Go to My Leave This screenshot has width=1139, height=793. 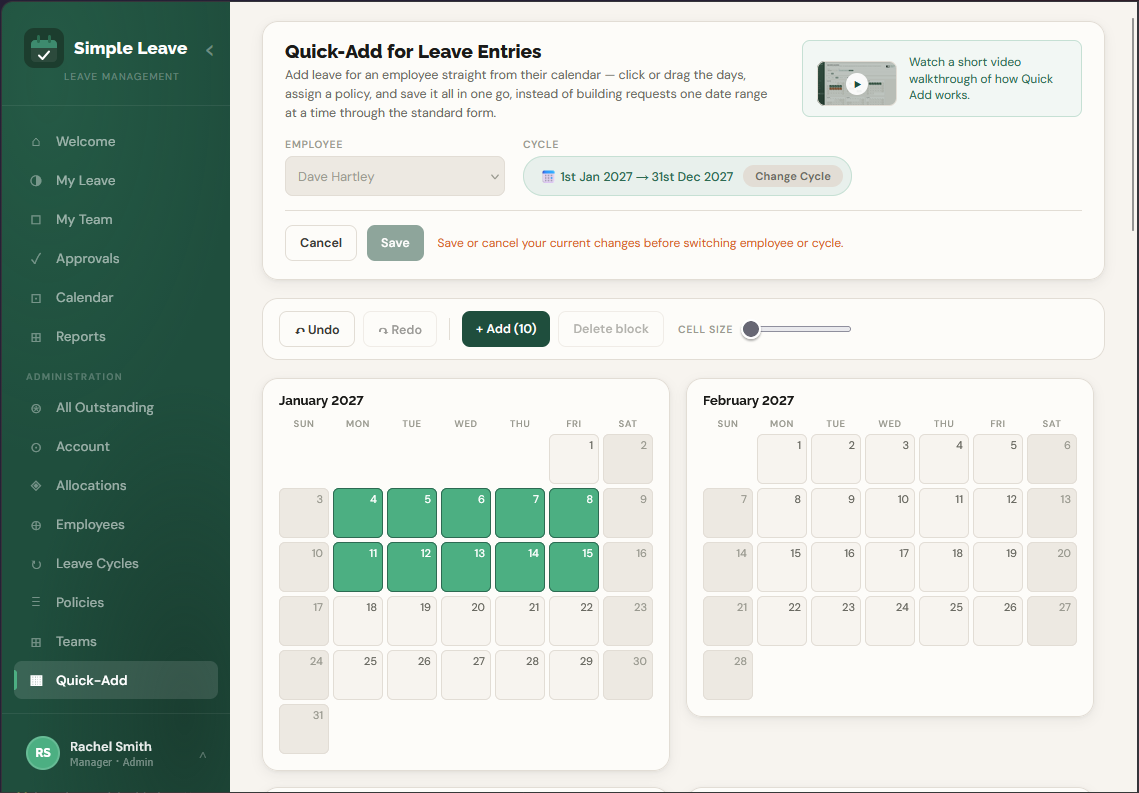[116, 181]
